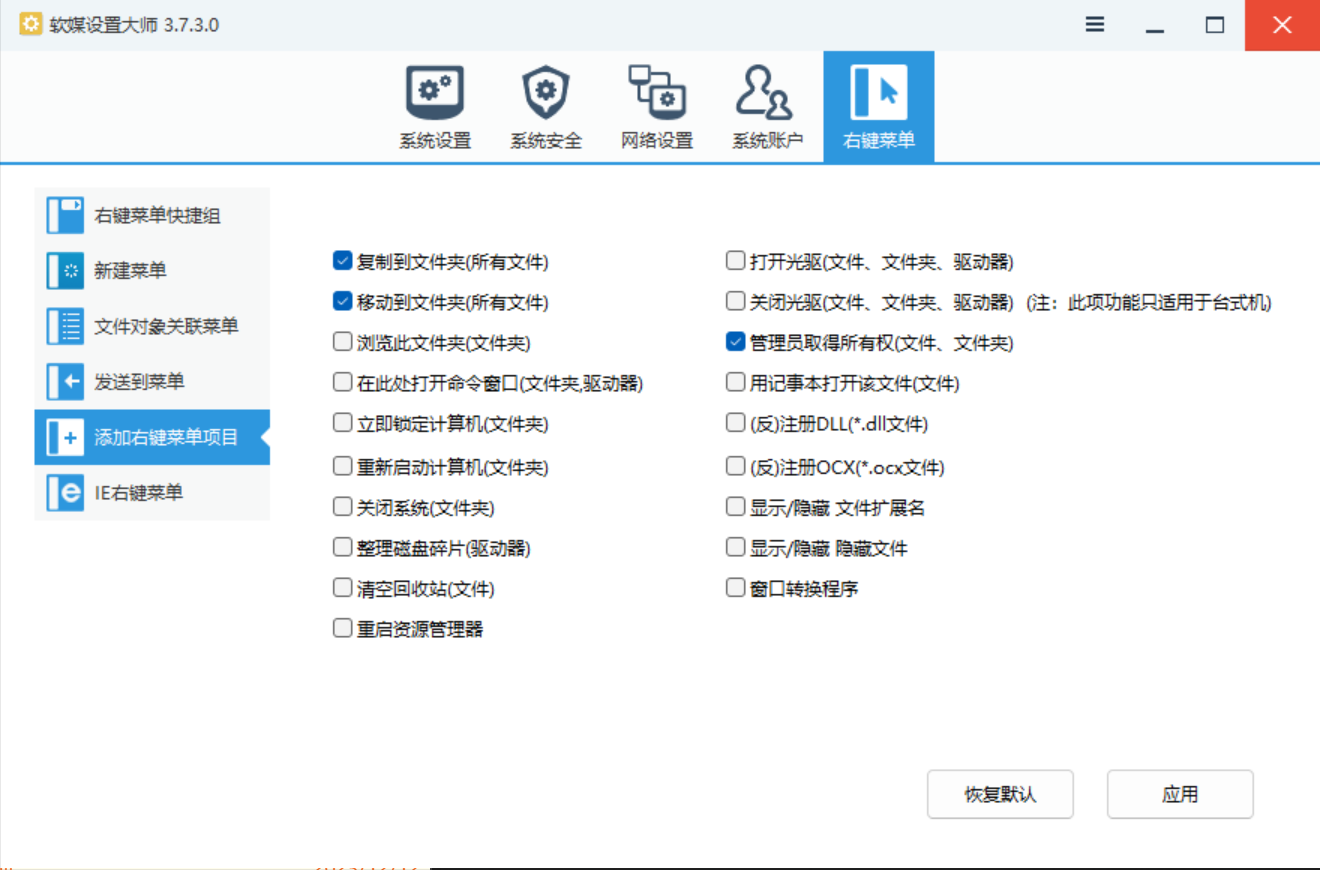Image resolution: width=1320 pixels, height=870 pixels.
Task: Uncheck 移动到文件夹(所有文件)
Action: [342, 301]
